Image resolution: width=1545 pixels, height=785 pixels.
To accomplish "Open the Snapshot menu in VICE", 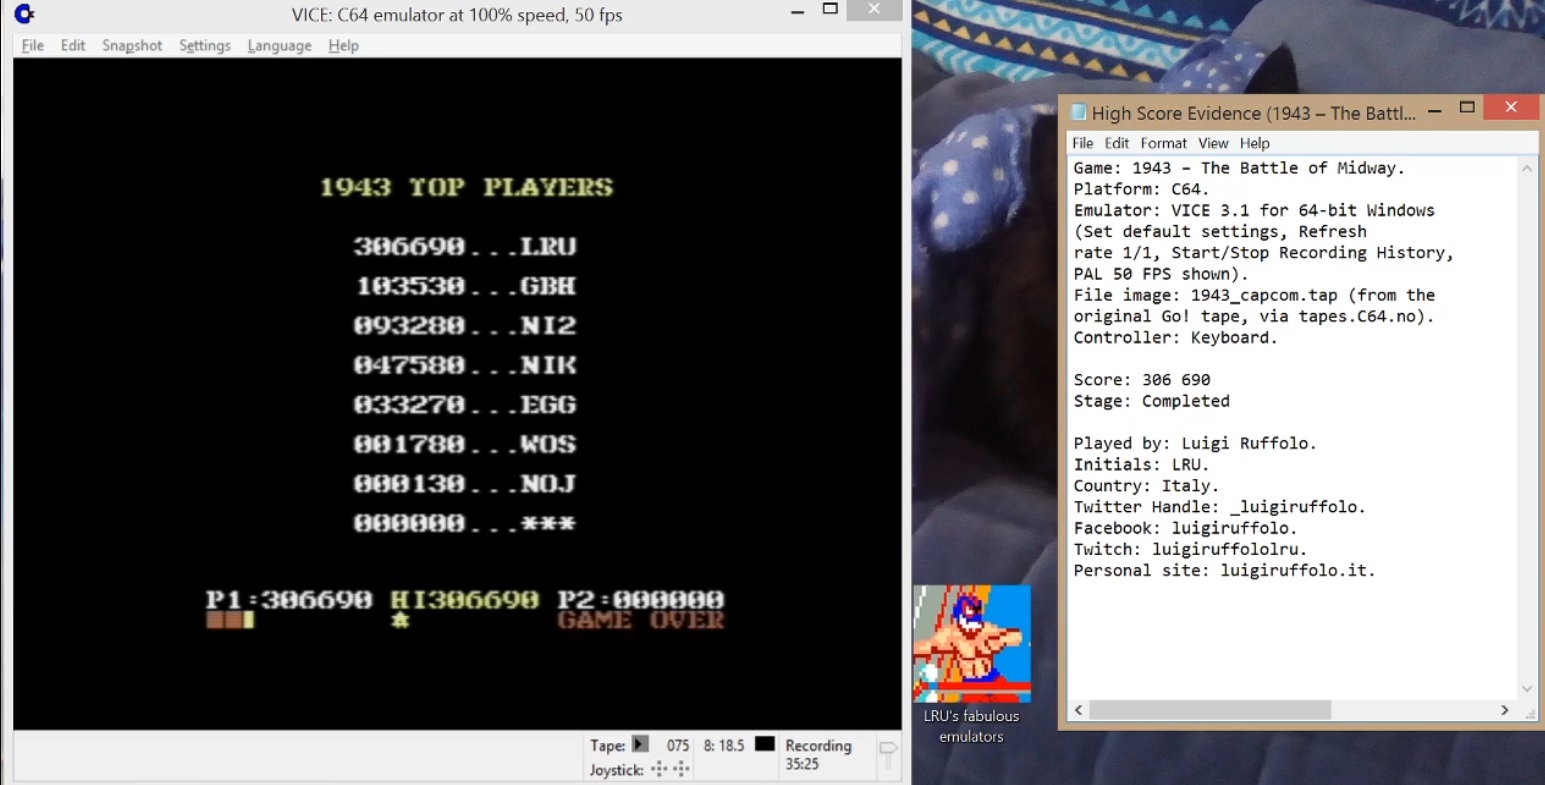I will (132, 46).
